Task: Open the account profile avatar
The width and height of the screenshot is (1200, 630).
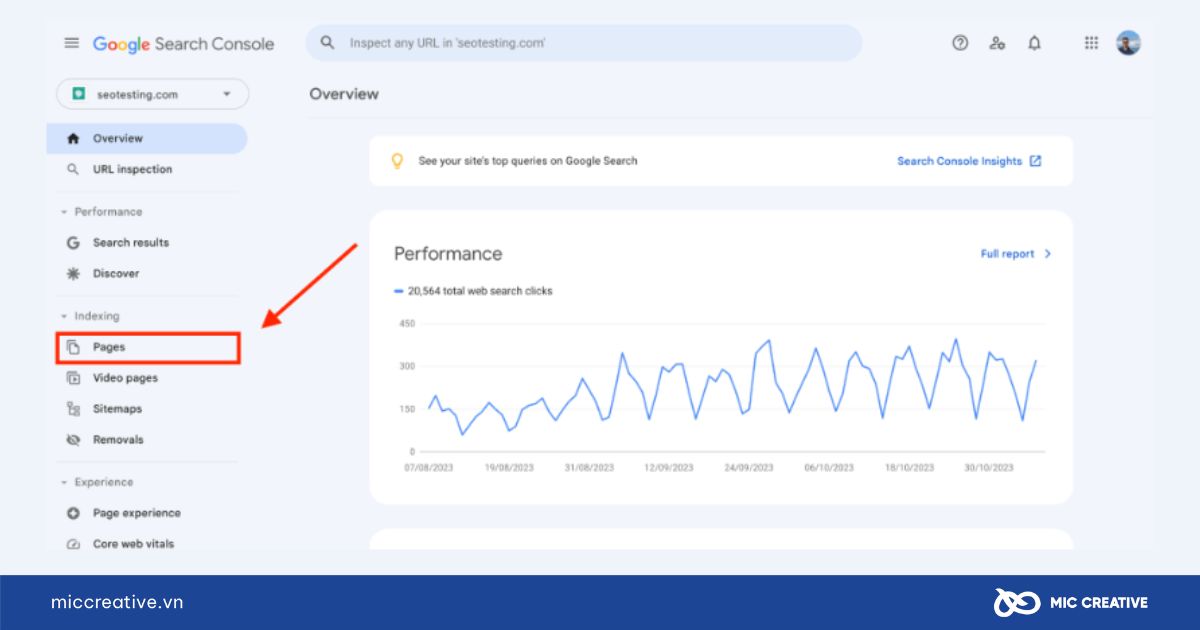Action: coord(1128,43)
